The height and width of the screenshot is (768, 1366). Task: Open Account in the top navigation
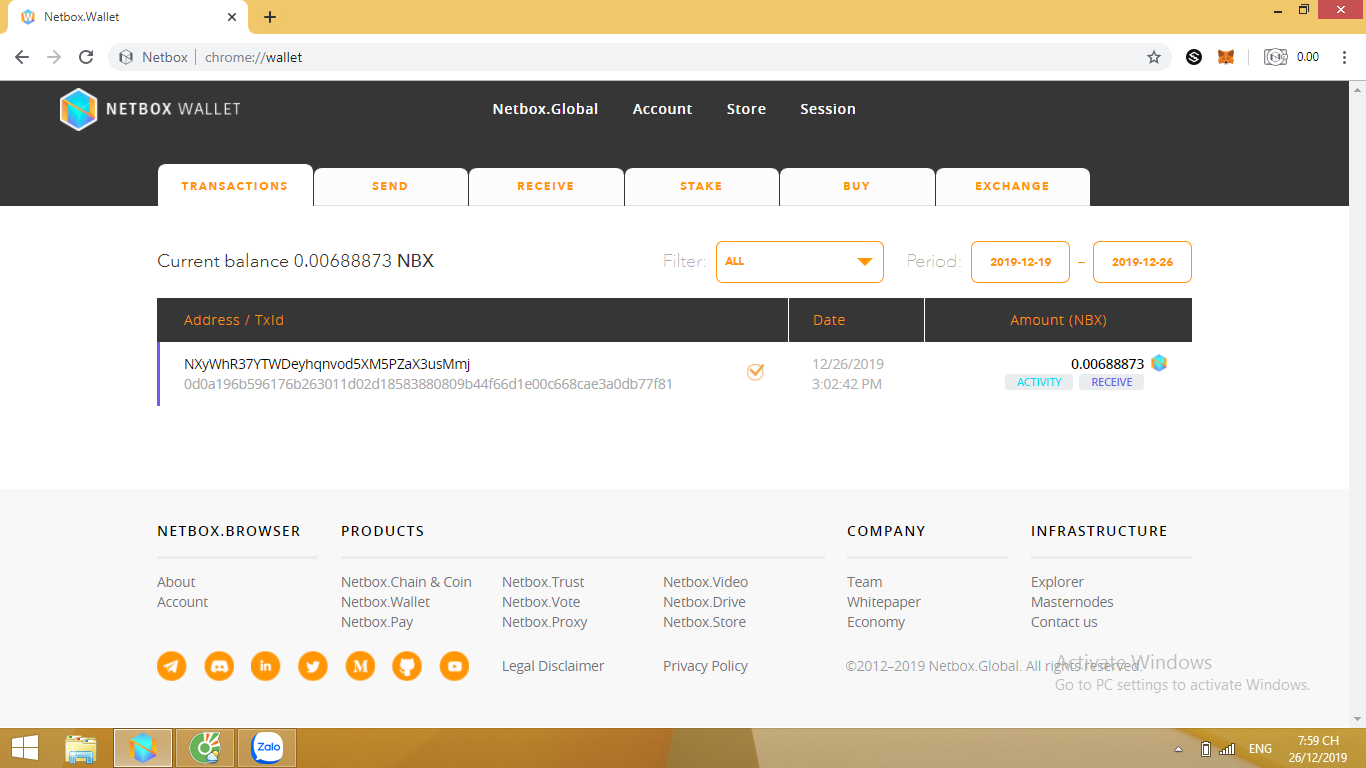[662, 109]
